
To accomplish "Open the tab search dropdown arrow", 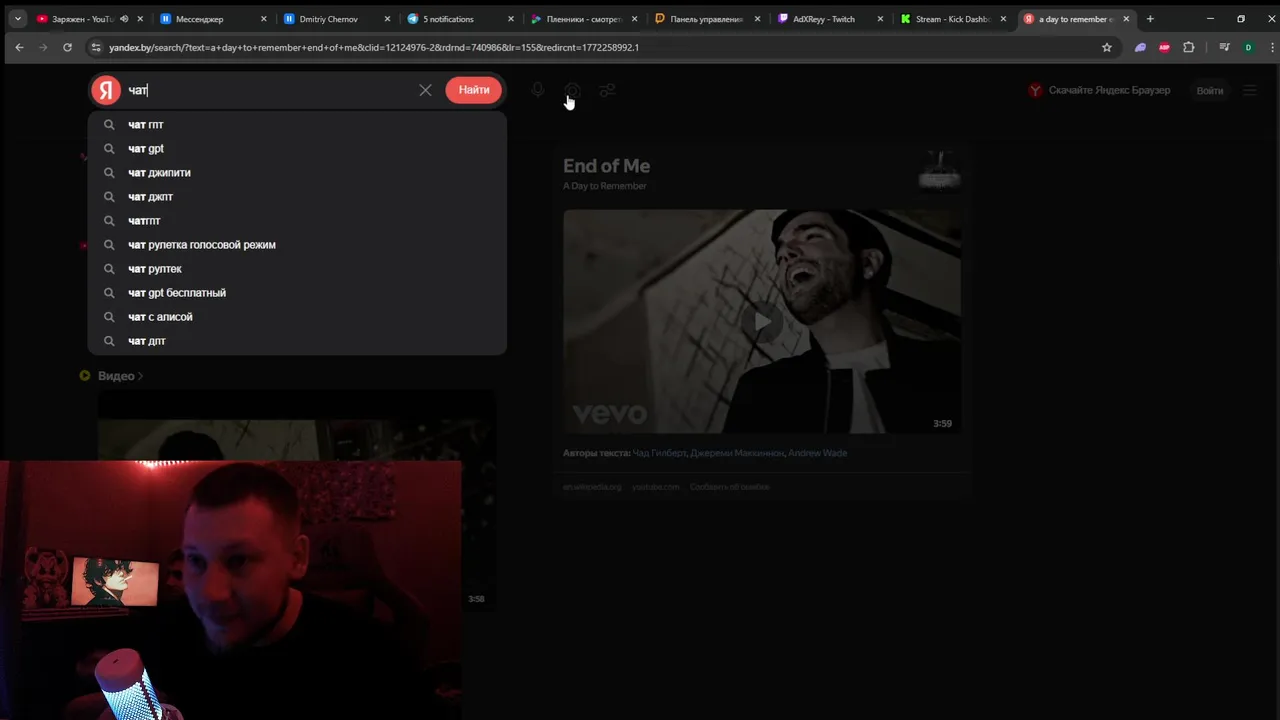I will [17, 18].
